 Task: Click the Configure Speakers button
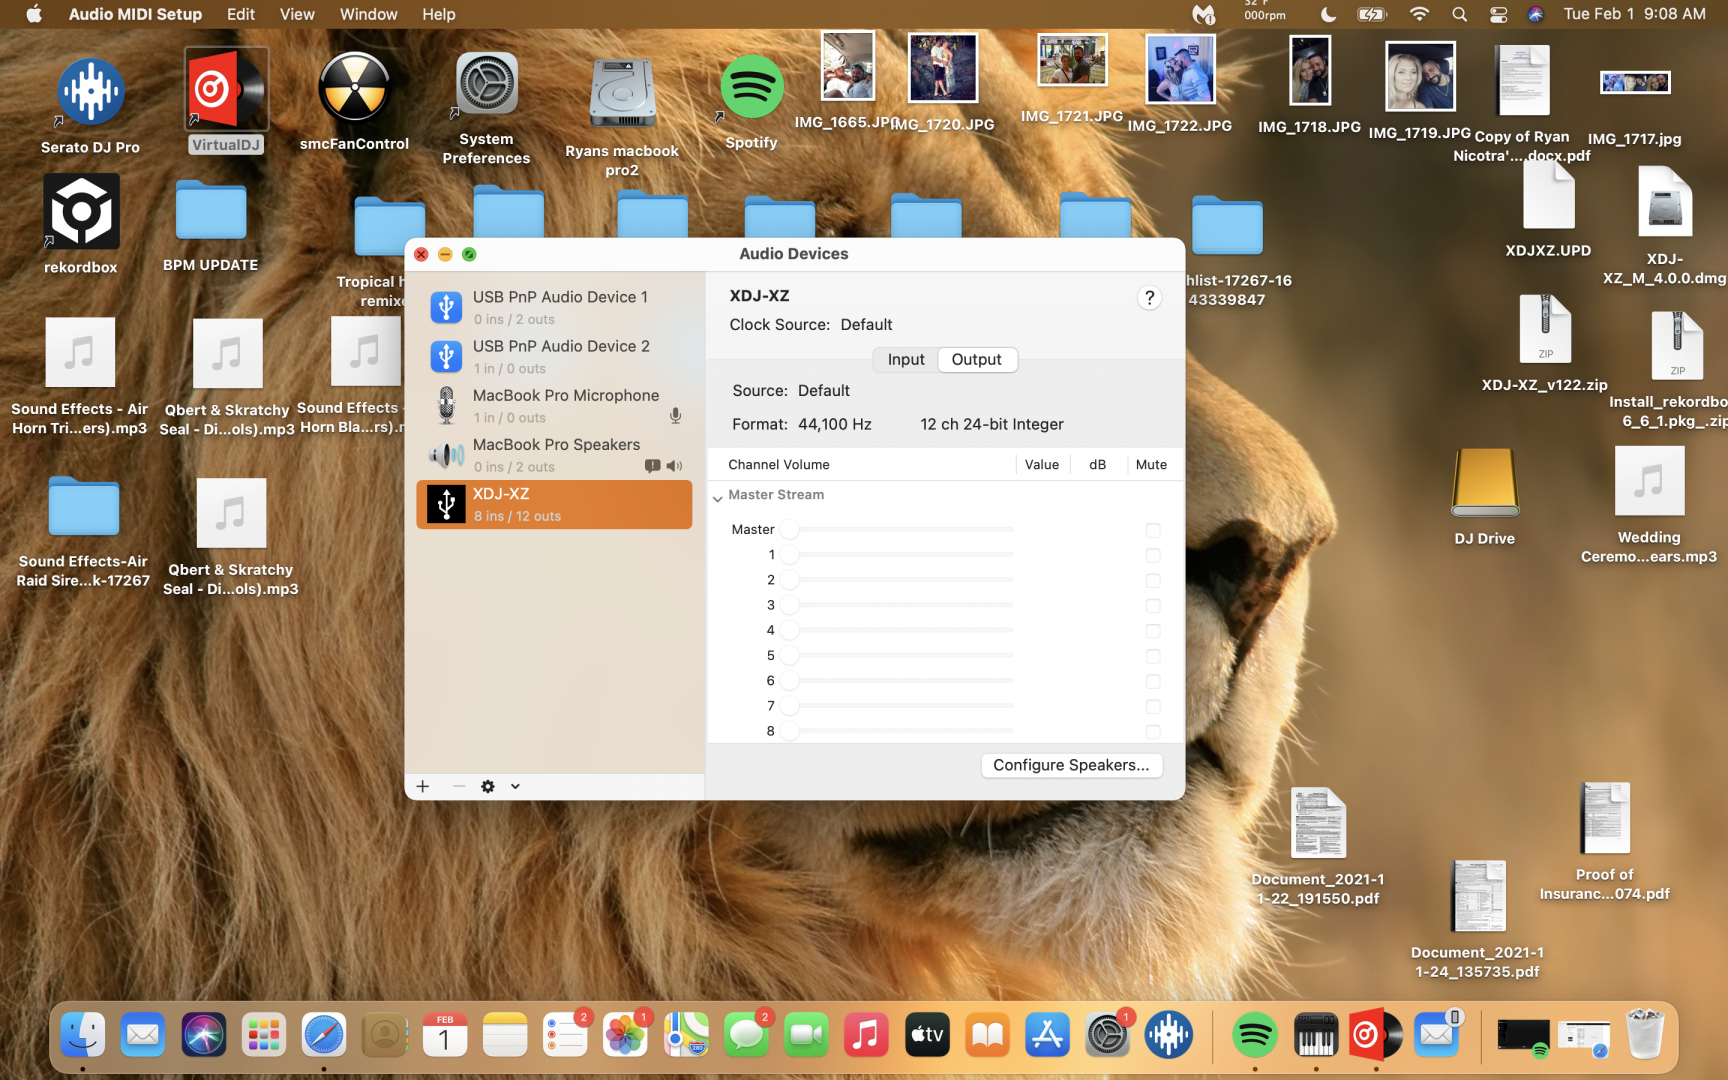tap(1071, 765)
